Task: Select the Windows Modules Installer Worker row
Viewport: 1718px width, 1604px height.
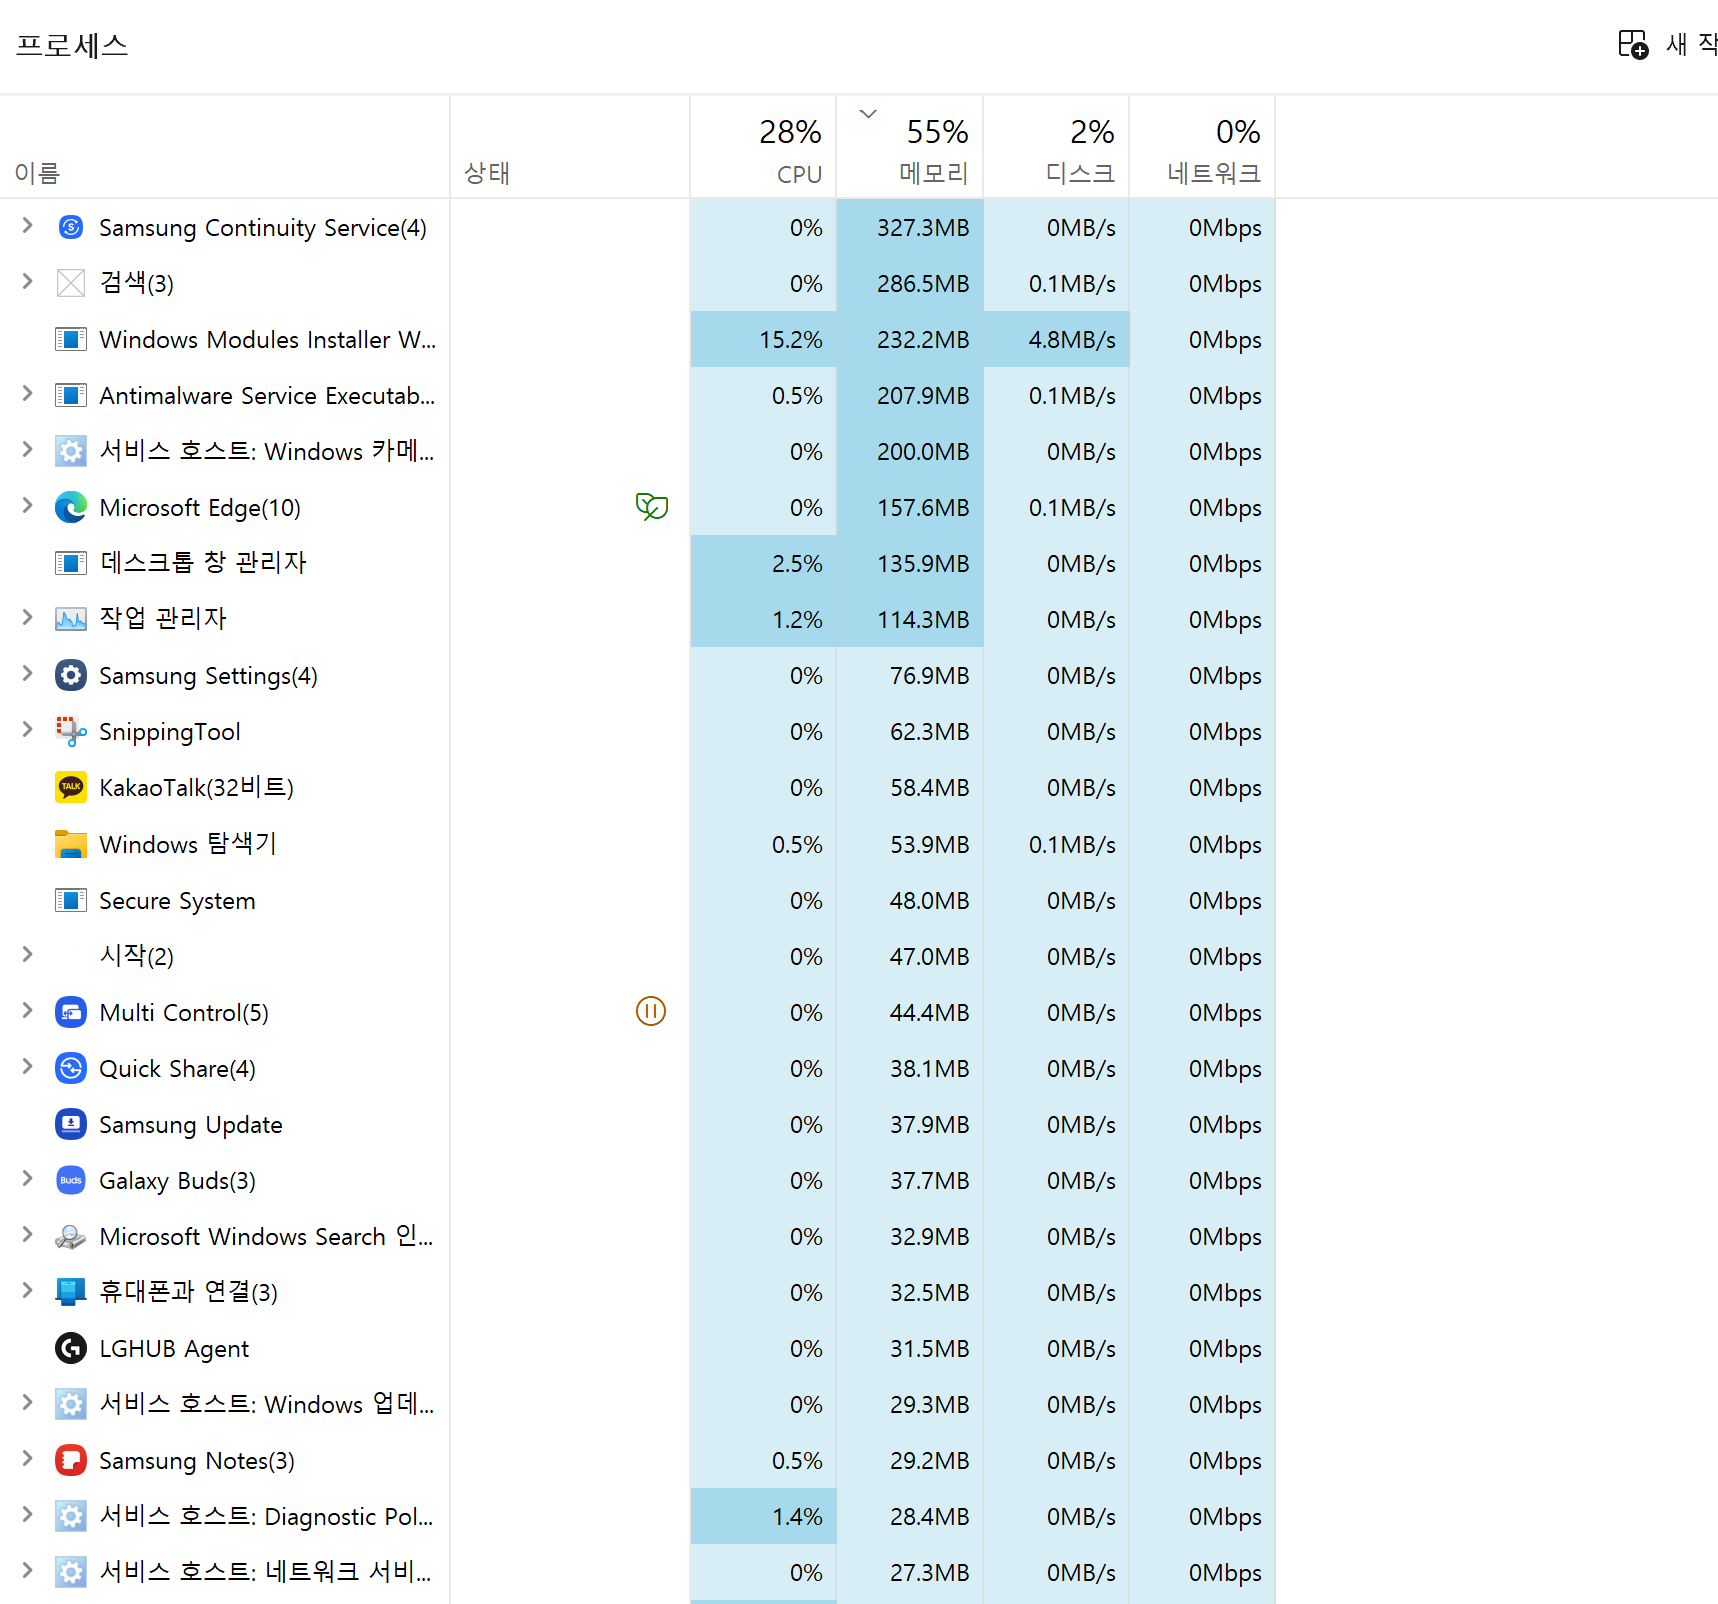Action: point(638,339)
